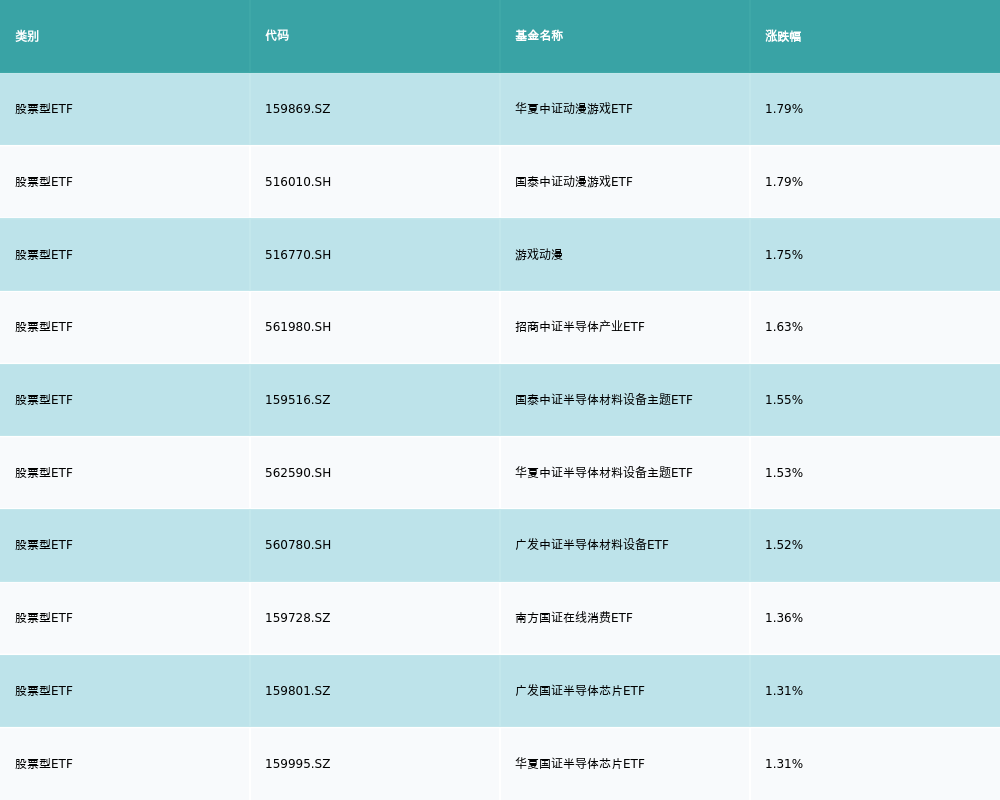Screen dimensions: 1000x800
Task: Click 股票型ETF in the 159516.SZ row
Action: click(44, 400)
